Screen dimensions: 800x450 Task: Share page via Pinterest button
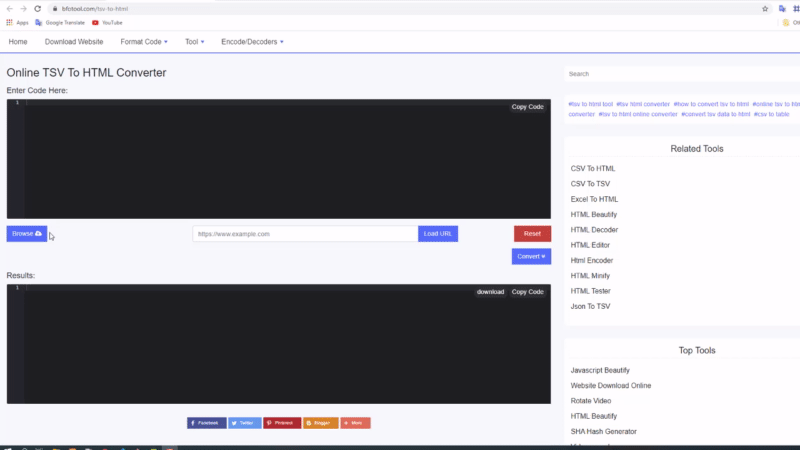click(x=282, y=423)
